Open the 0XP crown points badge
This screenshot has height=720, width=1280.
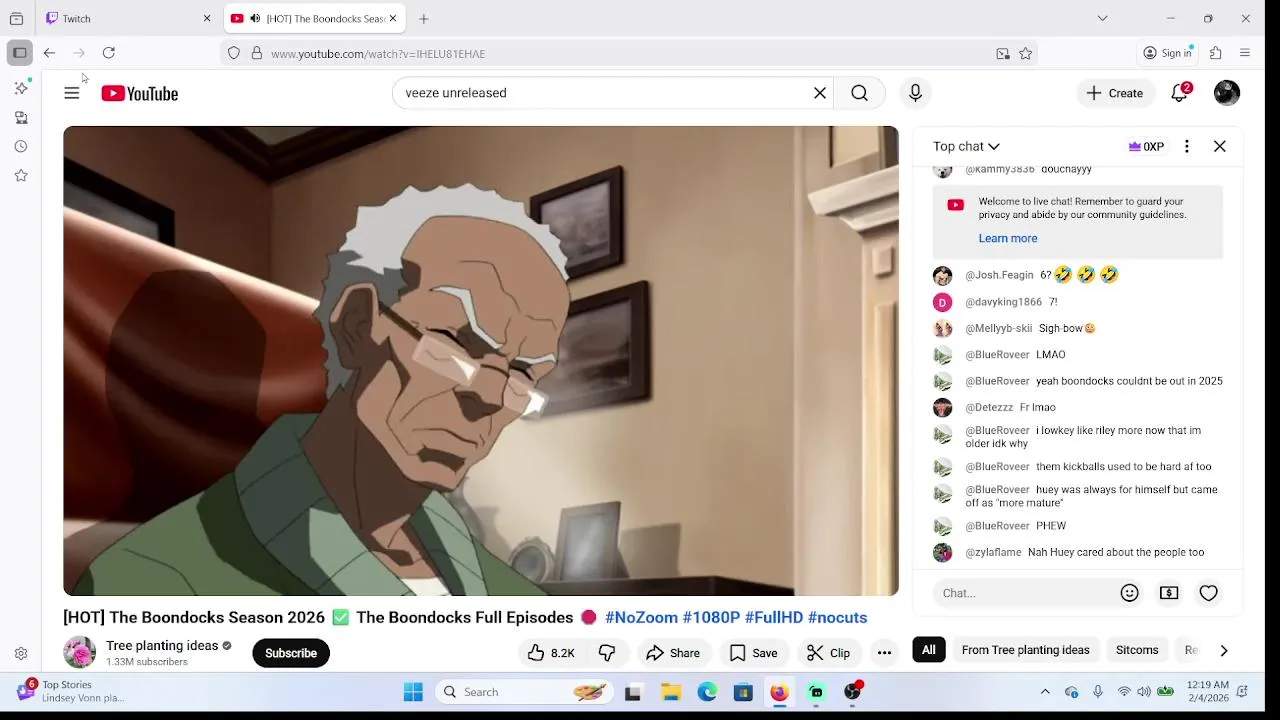[1146, 146]
